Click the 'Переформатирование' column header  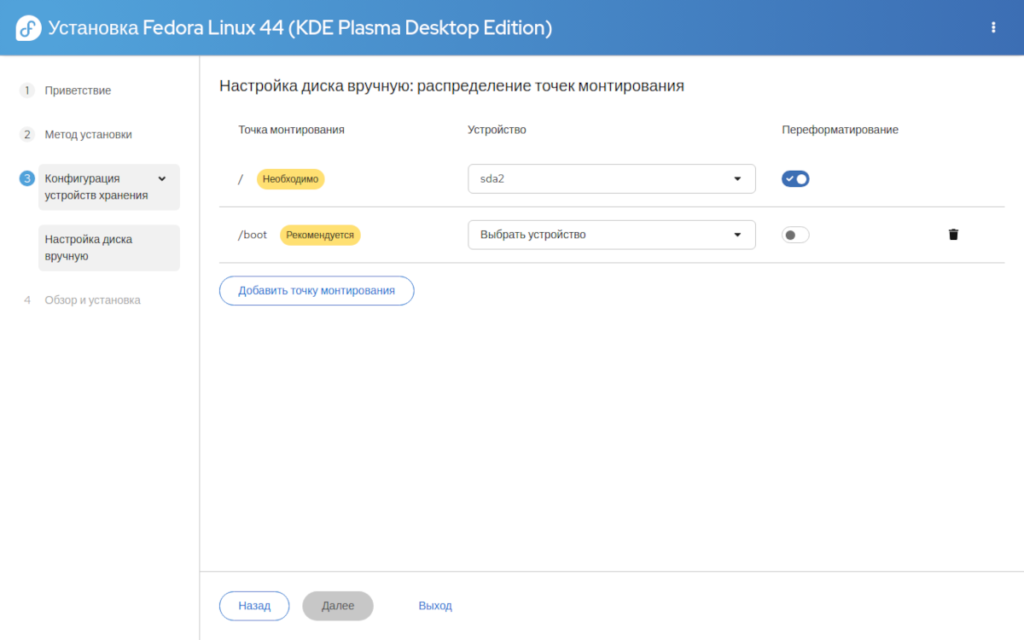pyautogui.click(x=840, y=130)
